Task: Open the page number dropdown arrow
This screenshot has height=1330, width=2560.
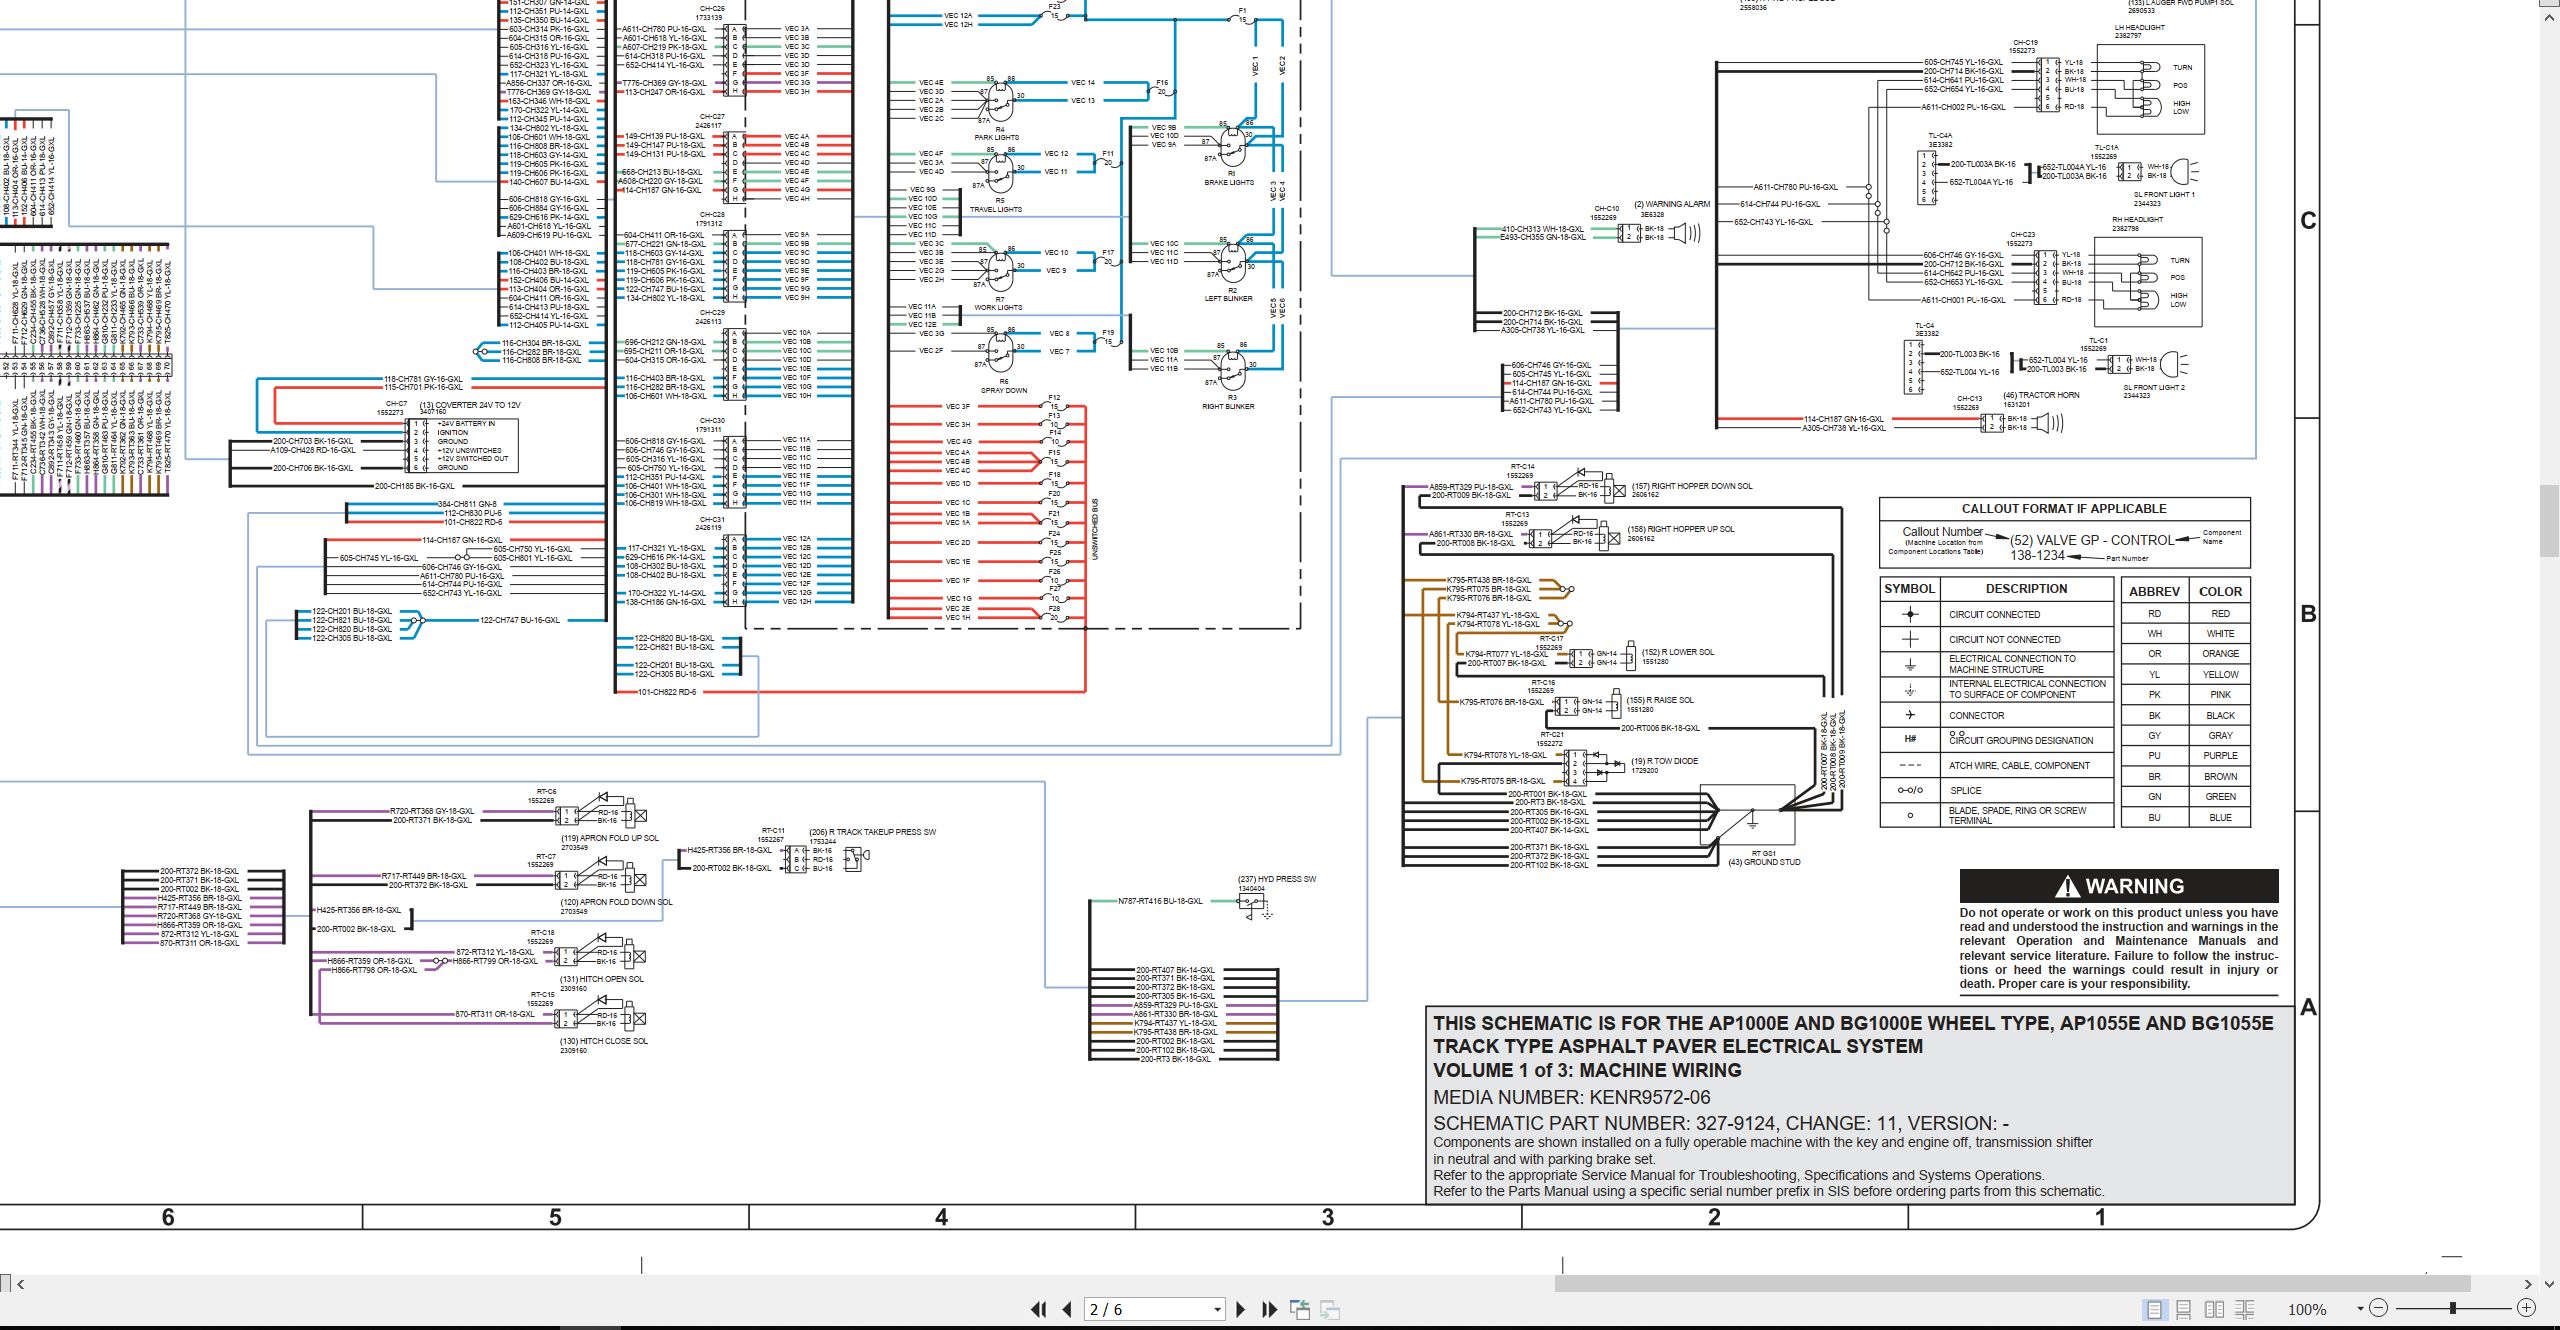Action: 1217,1309
